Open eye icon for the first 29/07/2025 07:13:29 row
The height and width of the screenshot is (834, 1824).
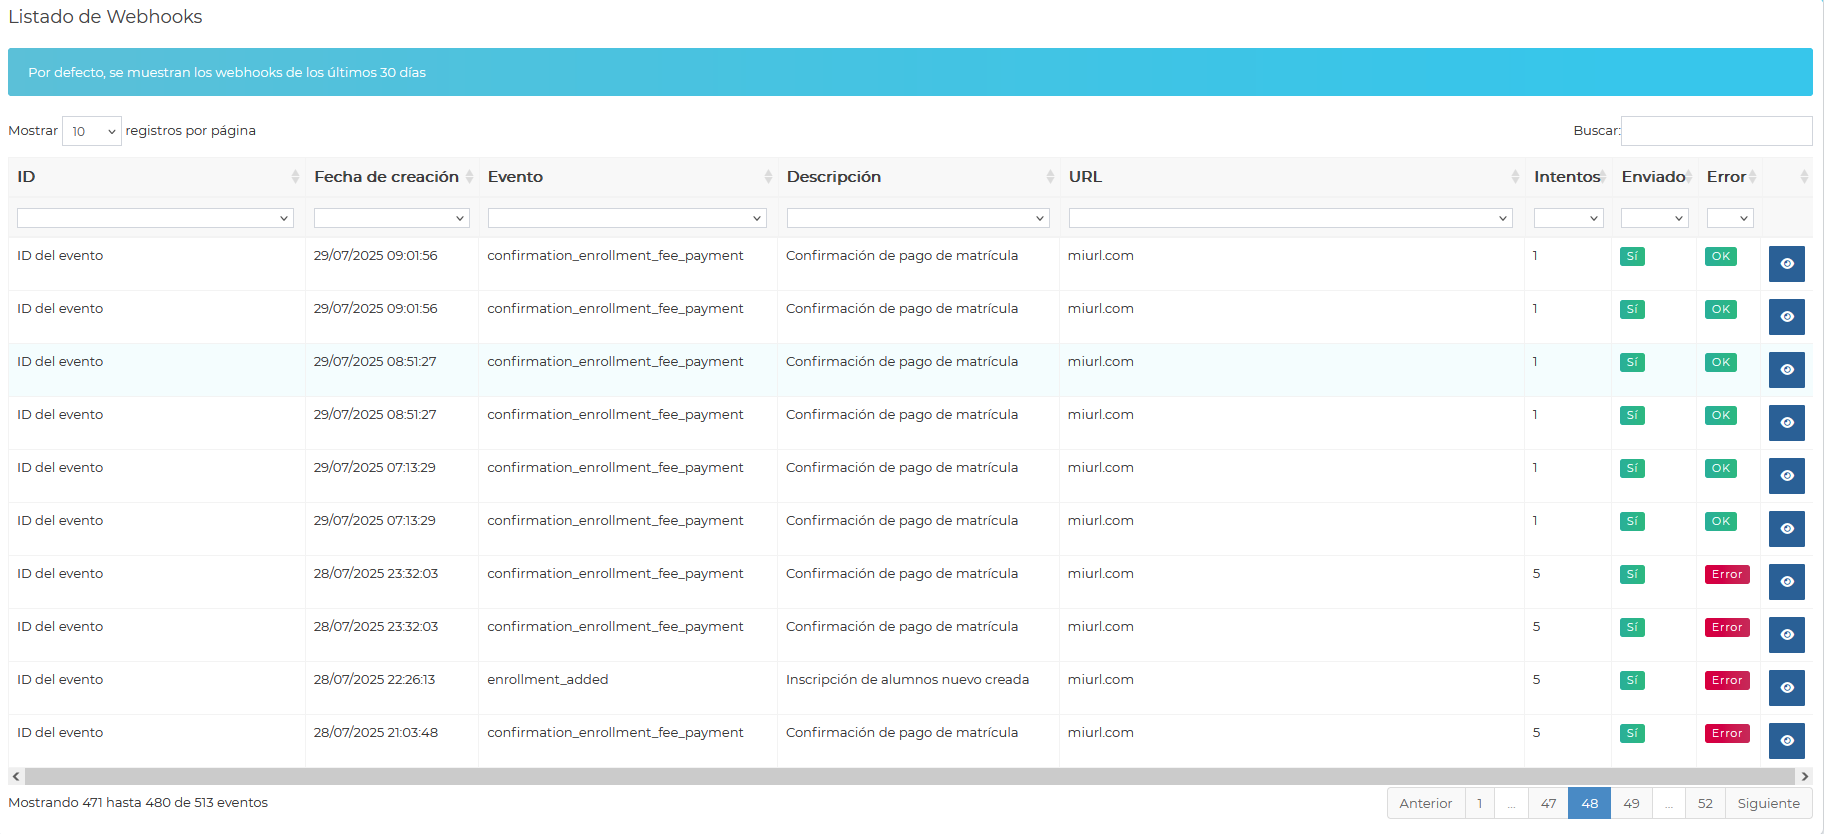[x=1786, y=476]
